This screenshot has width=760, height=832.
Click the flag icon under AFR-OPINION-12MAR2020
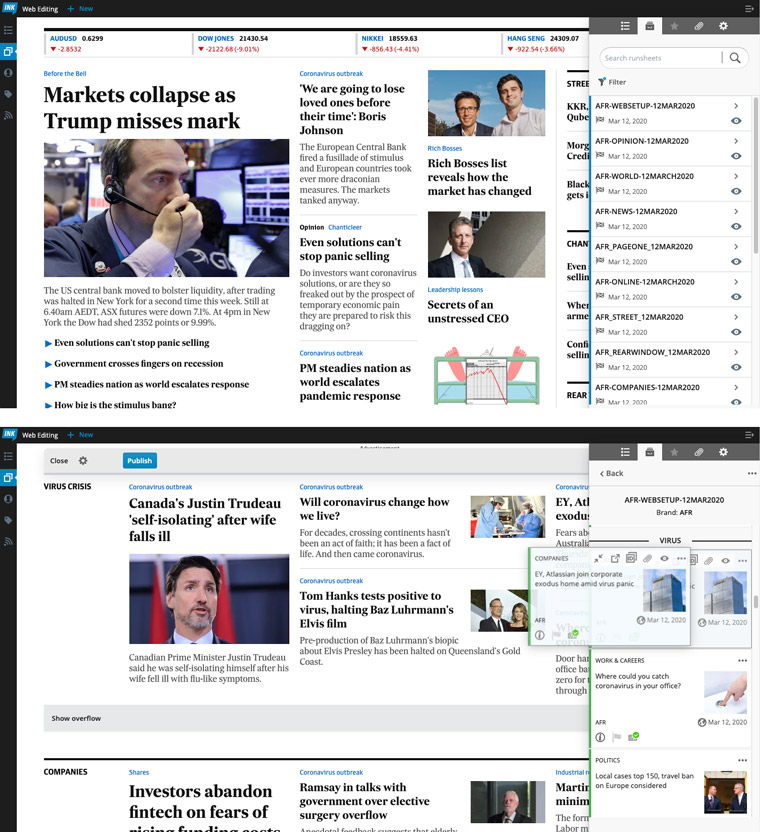[x=600, y=155]
